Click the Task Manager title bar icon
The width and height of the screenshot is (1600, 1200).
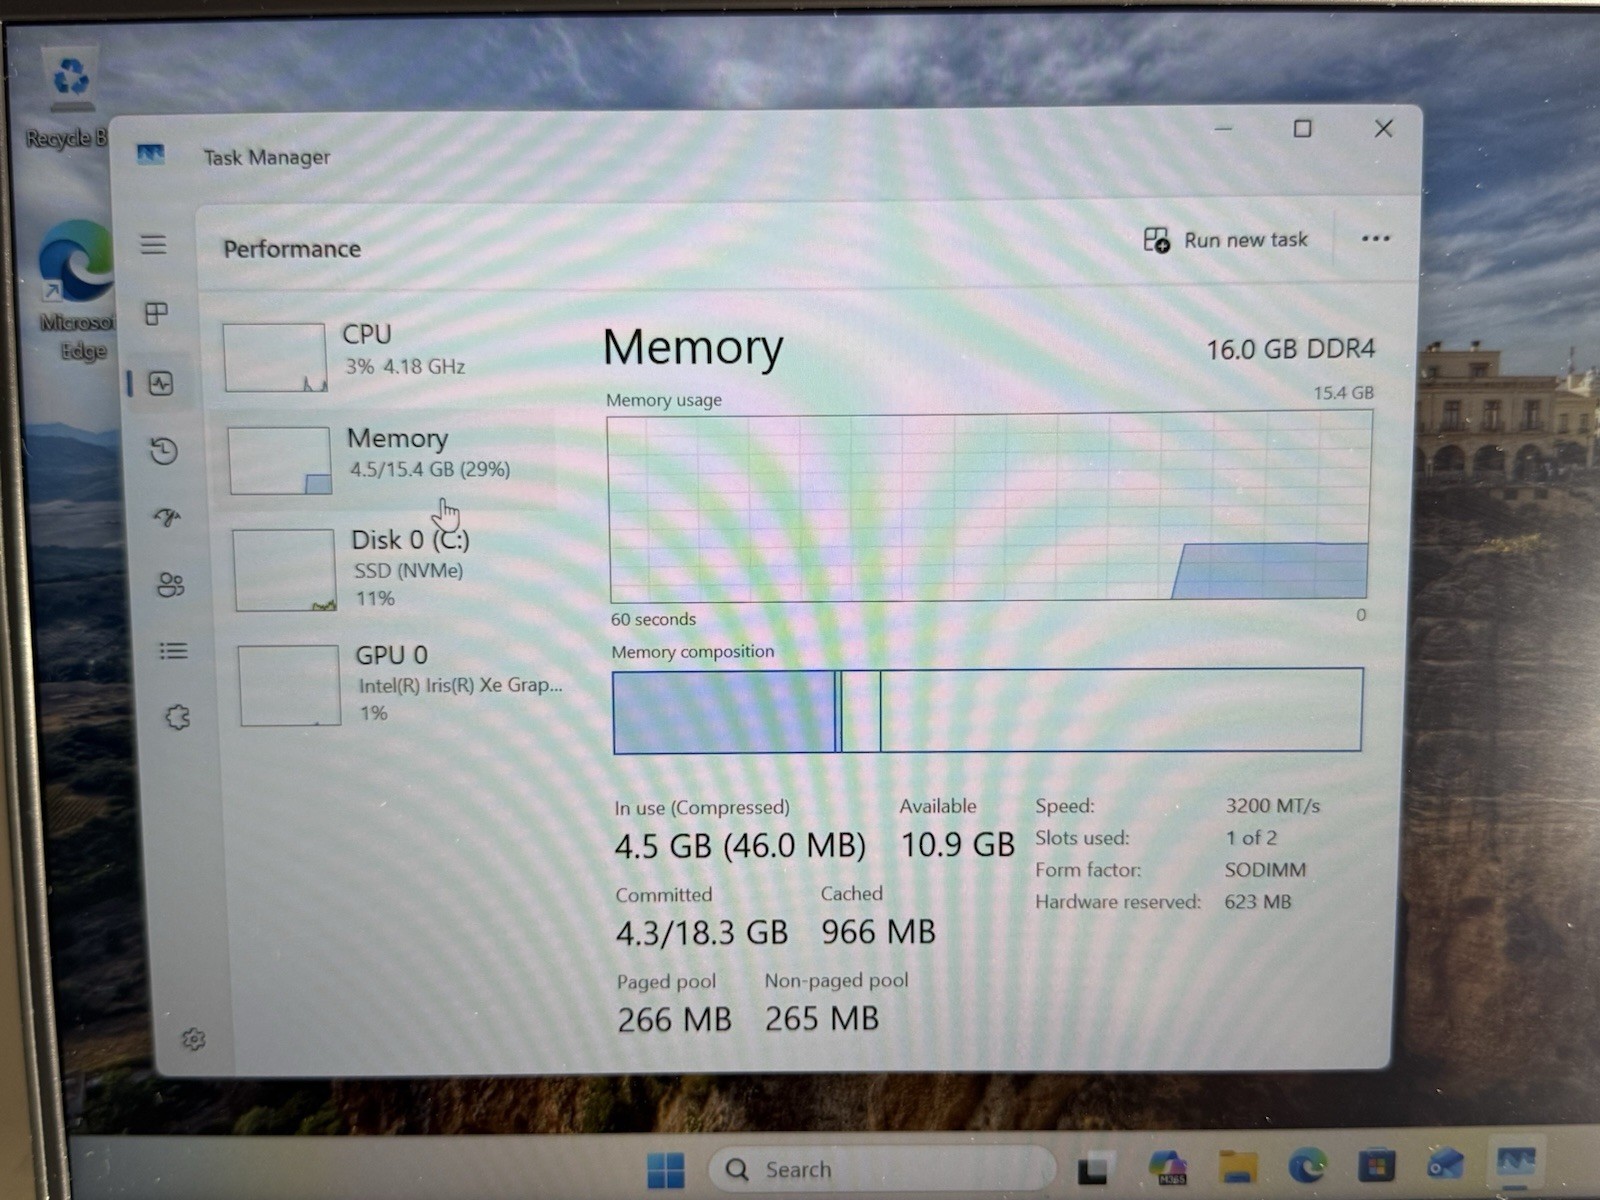tap(151, 154)
